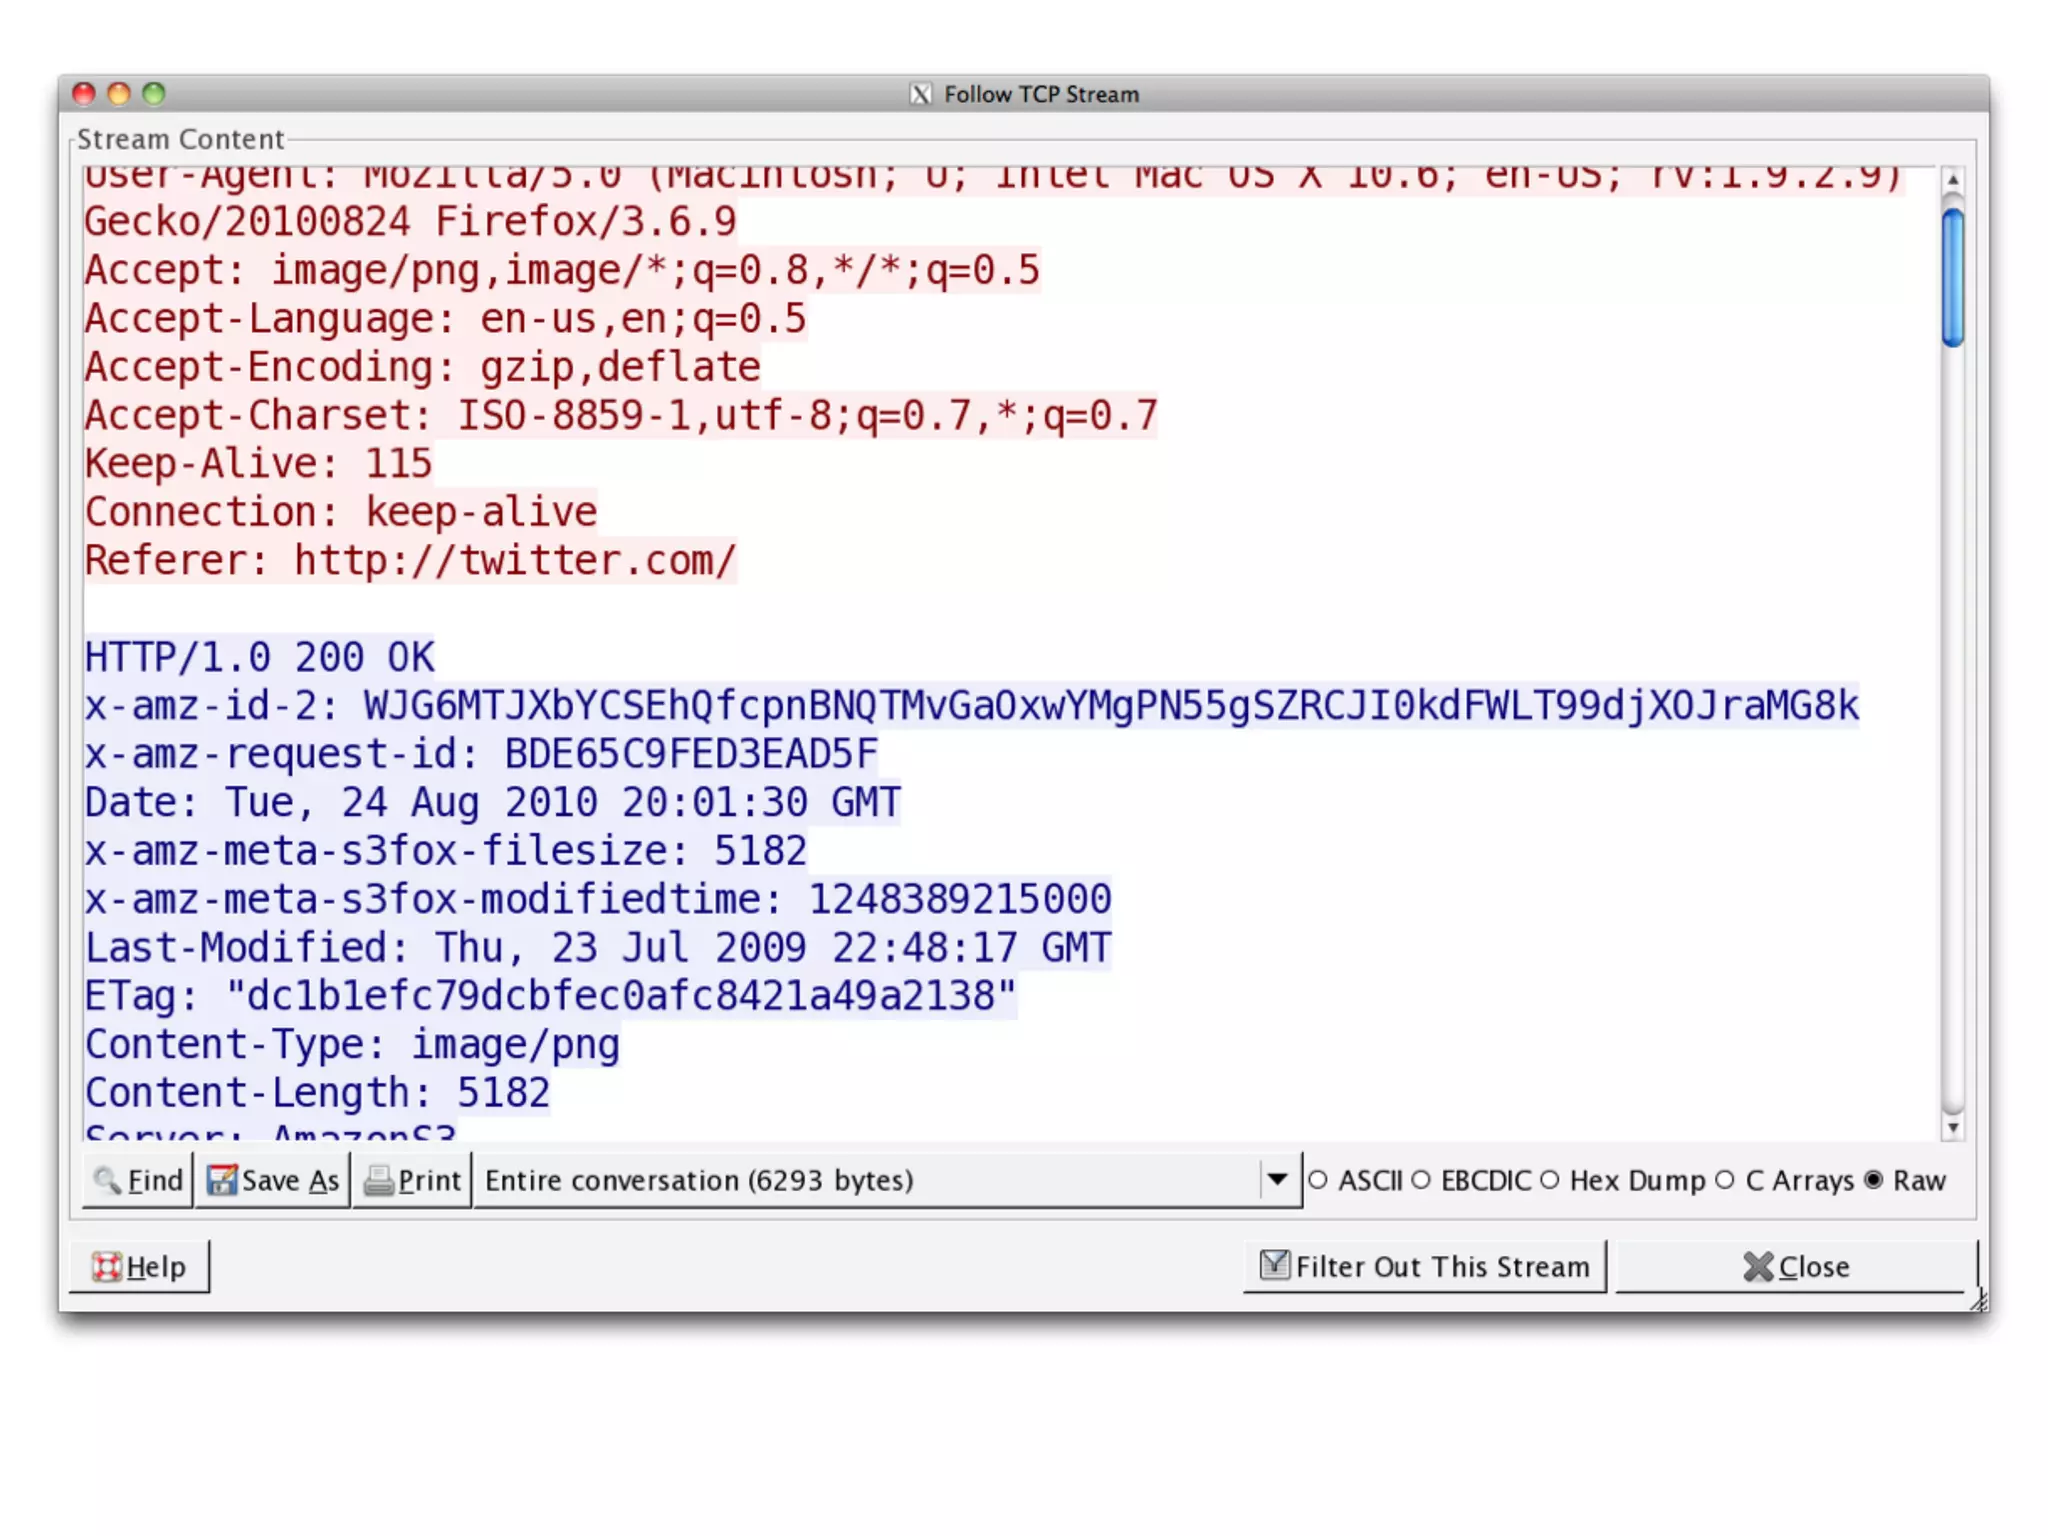Click the conversation dropdown arrow
Screen dimensions: 2048x1536
click(1277, 1180)
